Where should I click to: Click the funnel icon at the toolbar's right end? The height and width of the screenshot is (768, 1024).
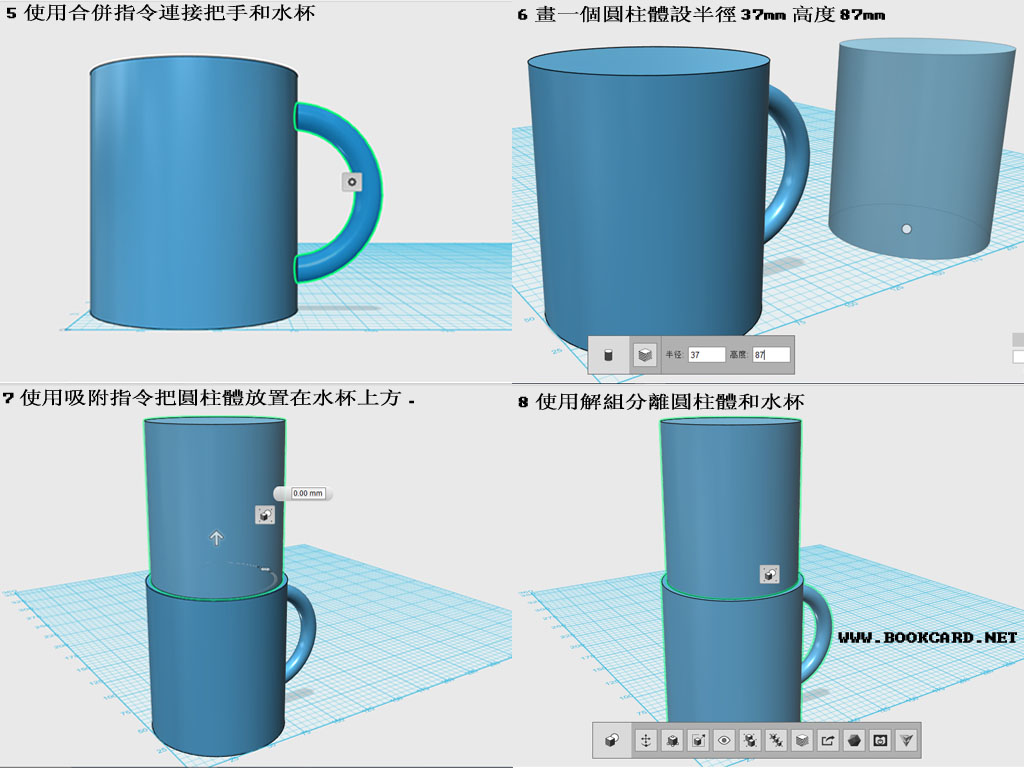pos(906,740)
